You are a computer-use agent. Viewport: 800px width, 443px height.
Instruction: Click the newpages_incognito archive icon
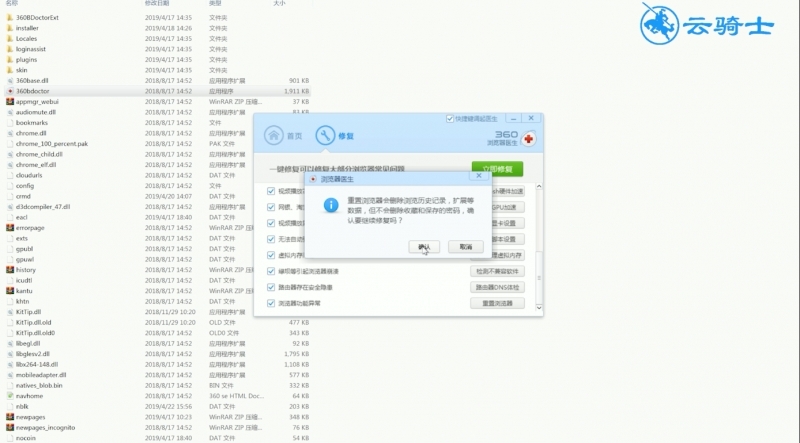[x=10, y=427]
